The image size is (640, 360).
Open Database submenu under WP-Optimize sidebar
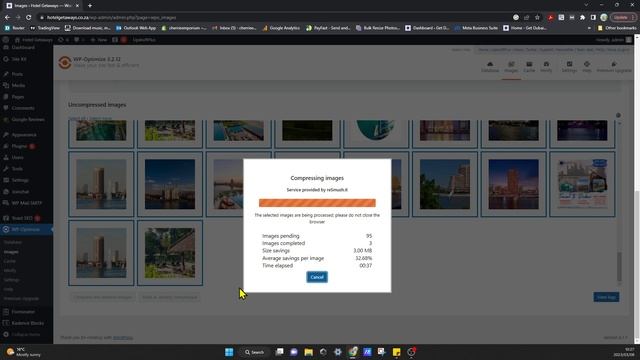pyautogui.click(x=13, y=242)
